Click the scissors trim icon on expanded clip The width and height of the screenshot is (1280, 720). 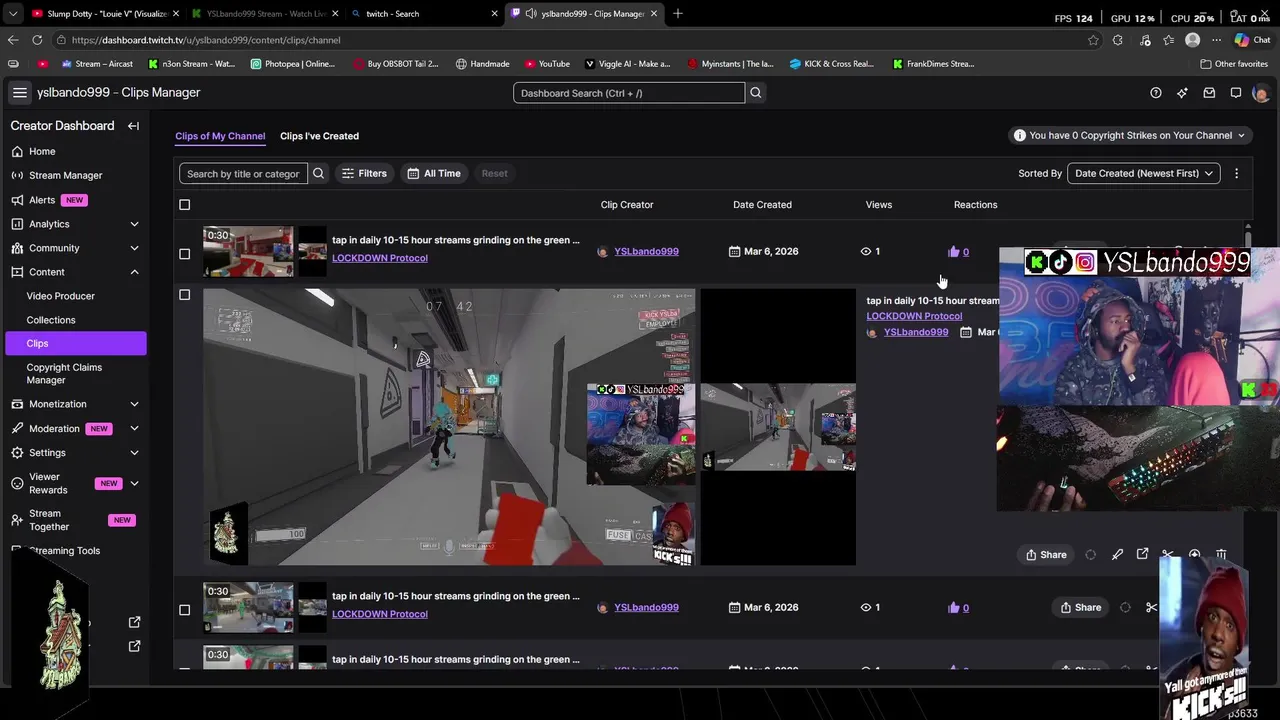[1168, 555]
